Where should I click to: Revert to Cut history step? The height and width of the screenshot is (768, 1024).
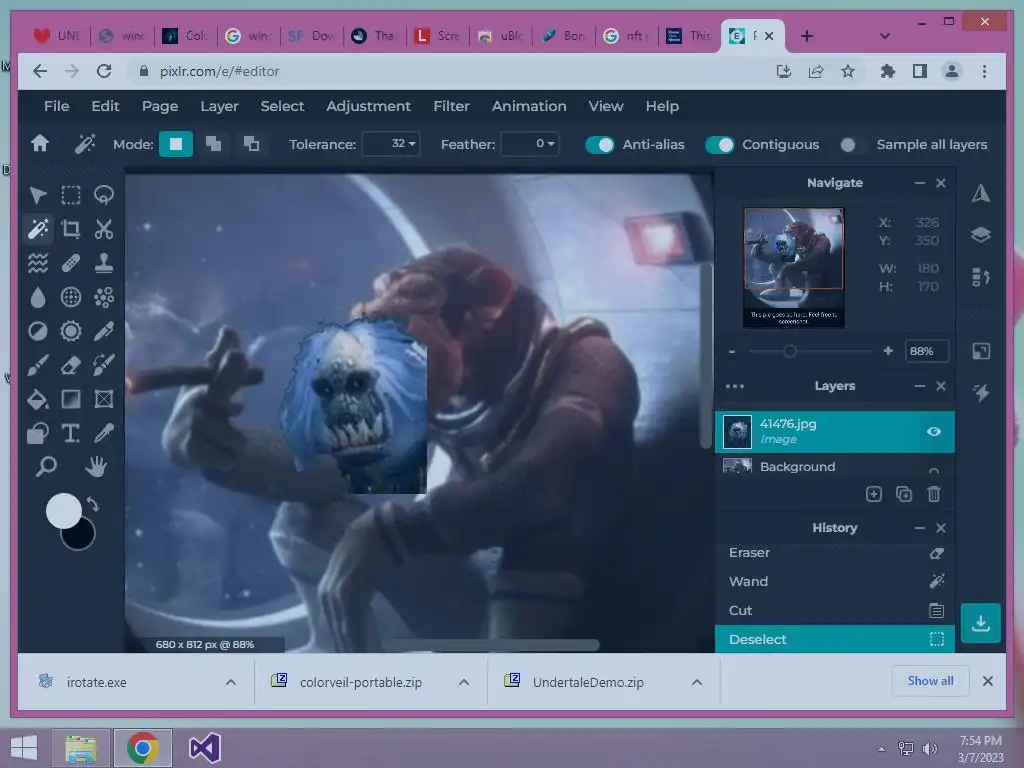[835, 610]
